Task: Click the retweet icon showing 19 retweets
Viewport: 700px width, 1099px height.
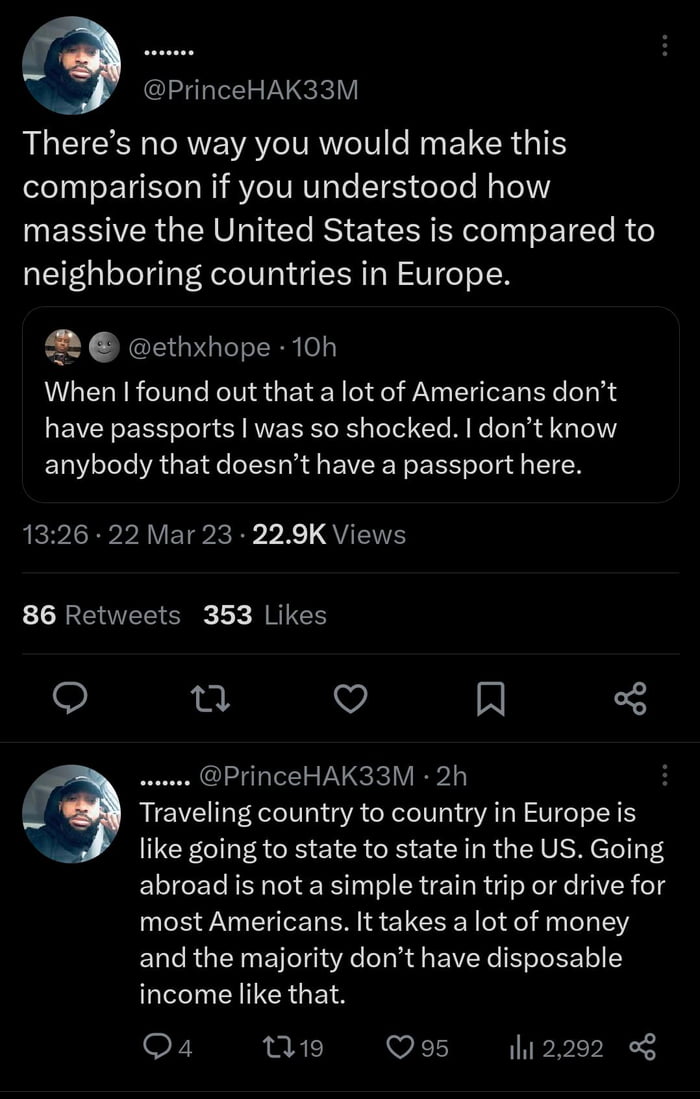Action: click(277, 1047)
